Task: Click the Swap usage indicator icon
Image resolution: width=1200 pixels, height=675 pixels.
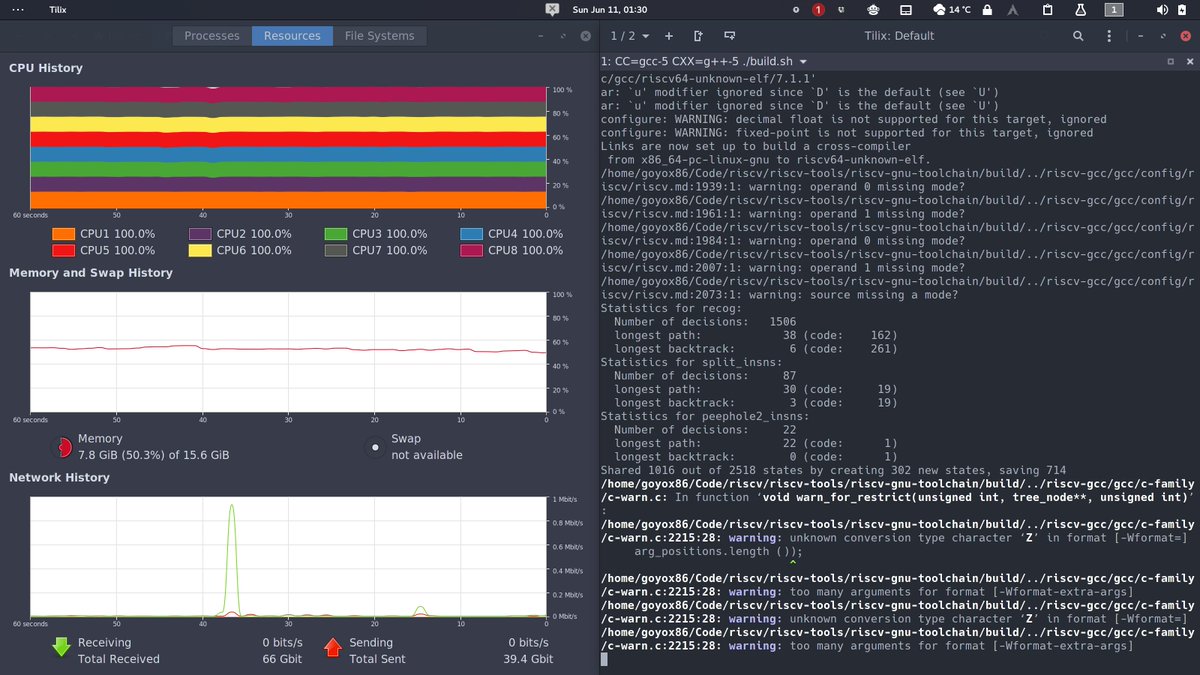Action: click(375, 447)
